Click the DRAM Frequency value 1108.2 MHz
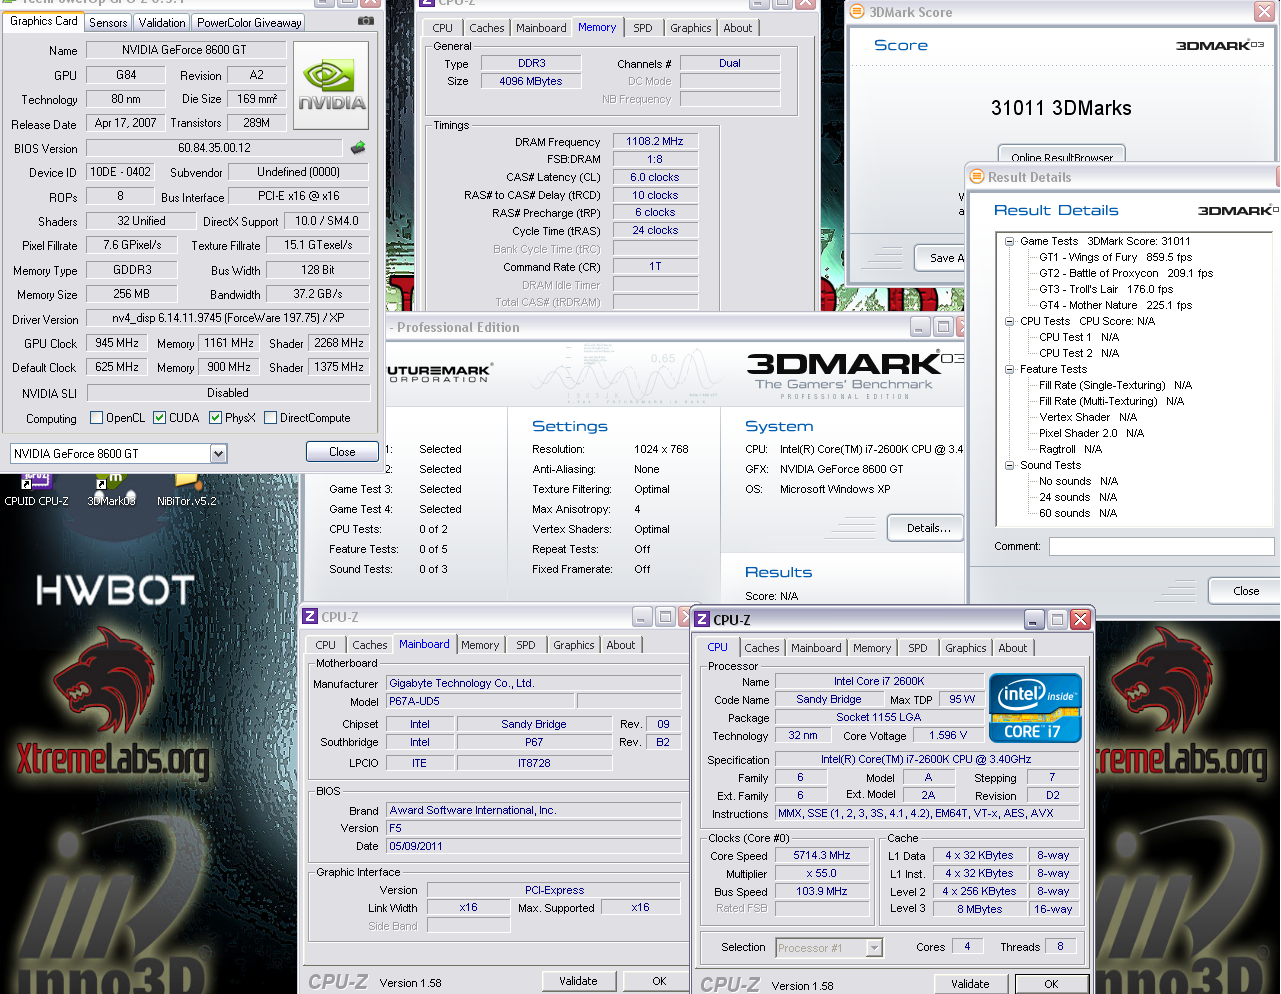Viewport: 1281px width, 994px height. click(655, 141)
